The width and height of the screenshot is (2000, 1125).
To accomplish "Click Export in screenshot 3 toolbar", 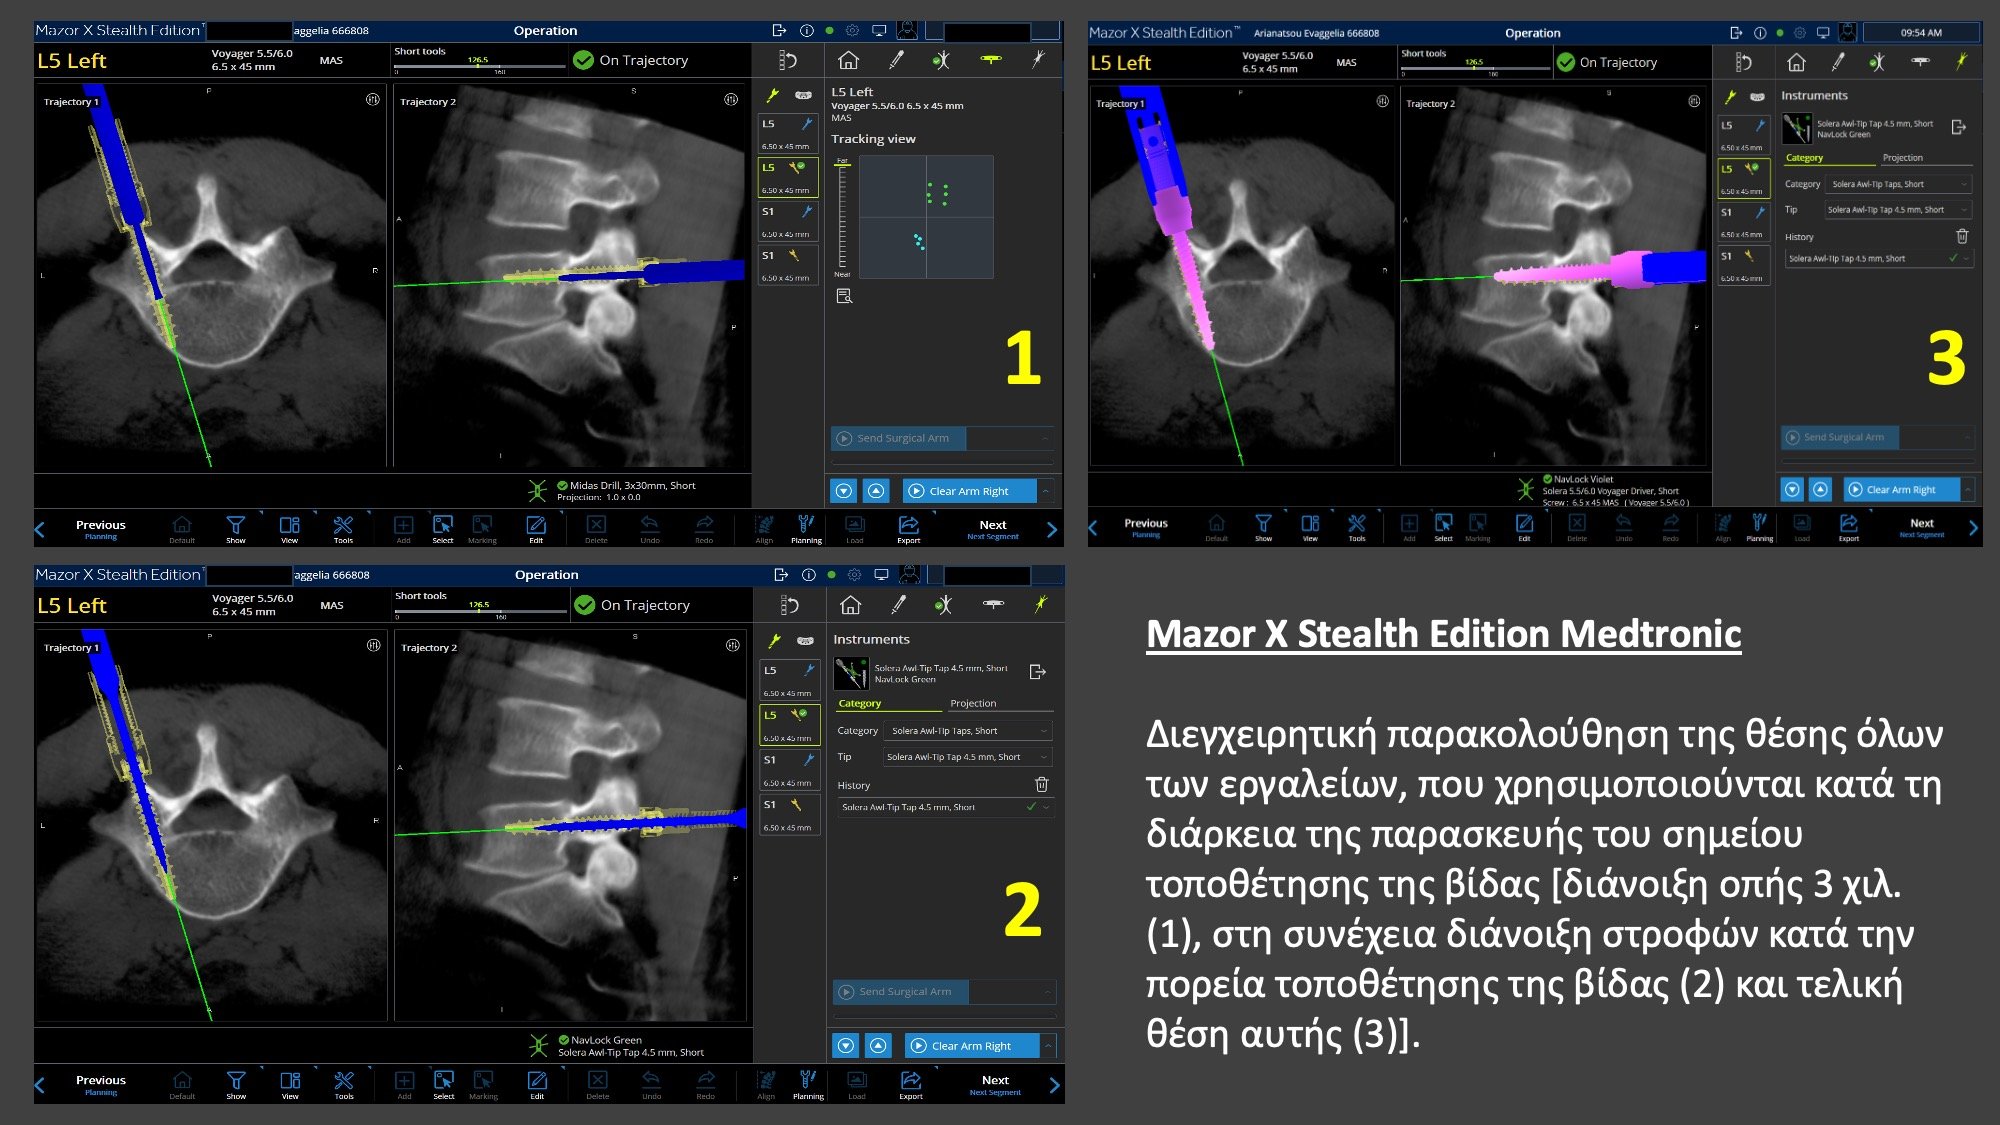I will [x=1848, y=528].
